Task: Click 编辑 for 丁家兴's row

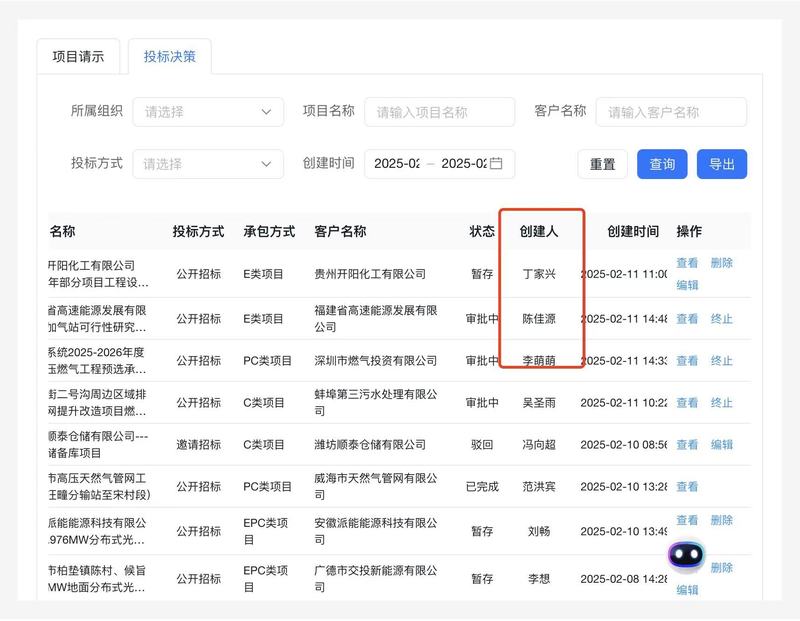Action: coord(687,285)
